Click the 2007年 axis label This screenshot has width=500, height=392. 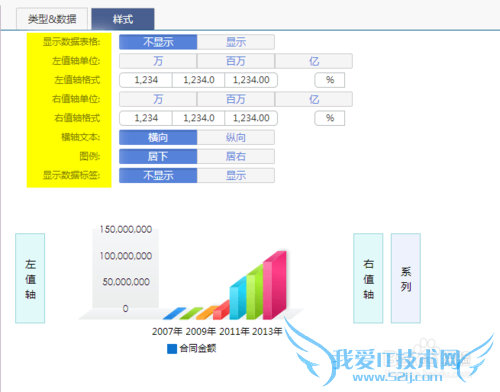point(167,331)
